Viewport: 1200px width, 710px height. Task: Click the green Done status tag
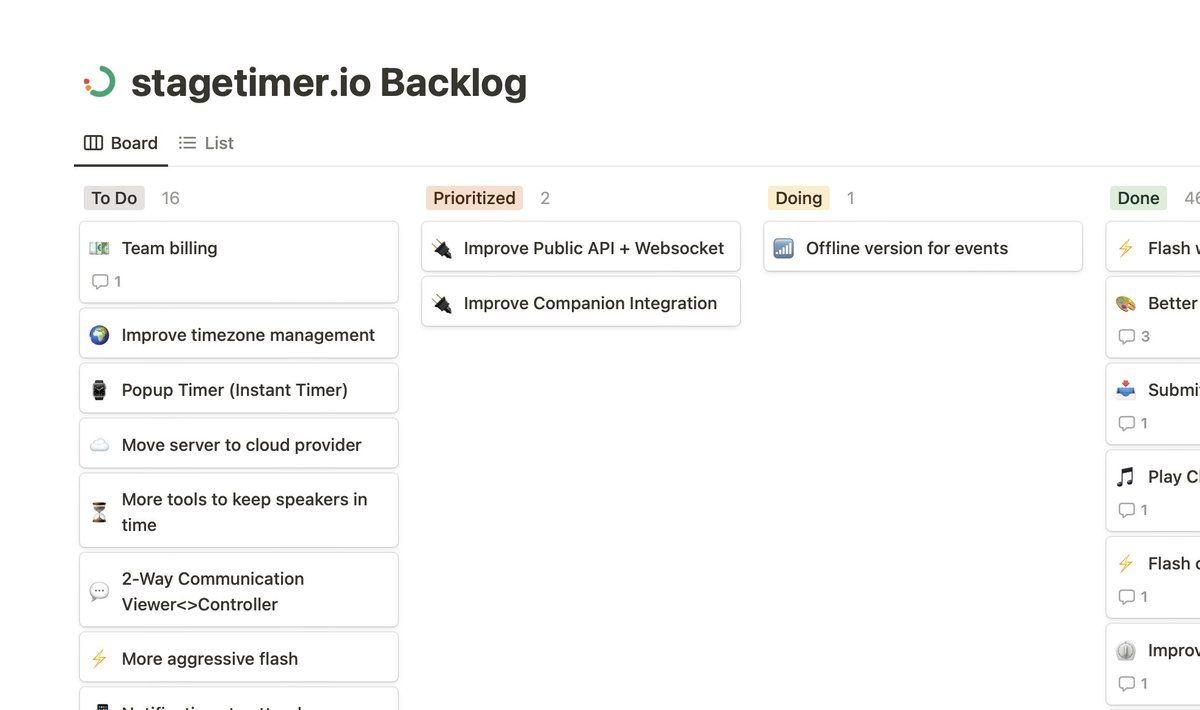click(x=1138, y=198)
